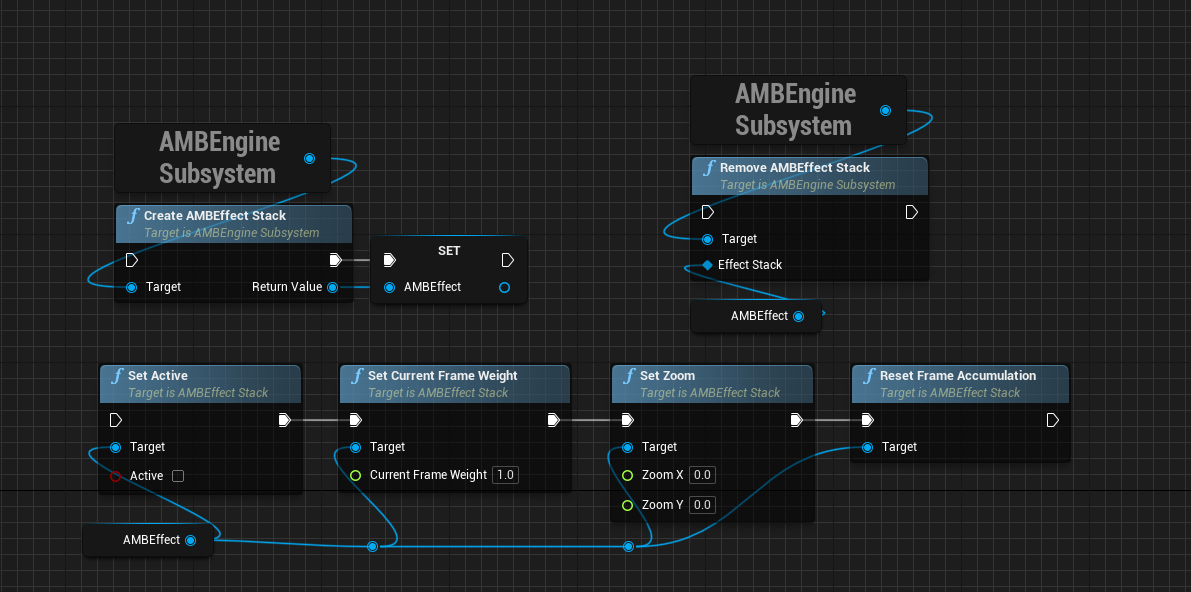This screenshot has width=1191, height=592.
Task: Click output pin of upper AMBEffect variable node
Action: click(x=798, y=316)
